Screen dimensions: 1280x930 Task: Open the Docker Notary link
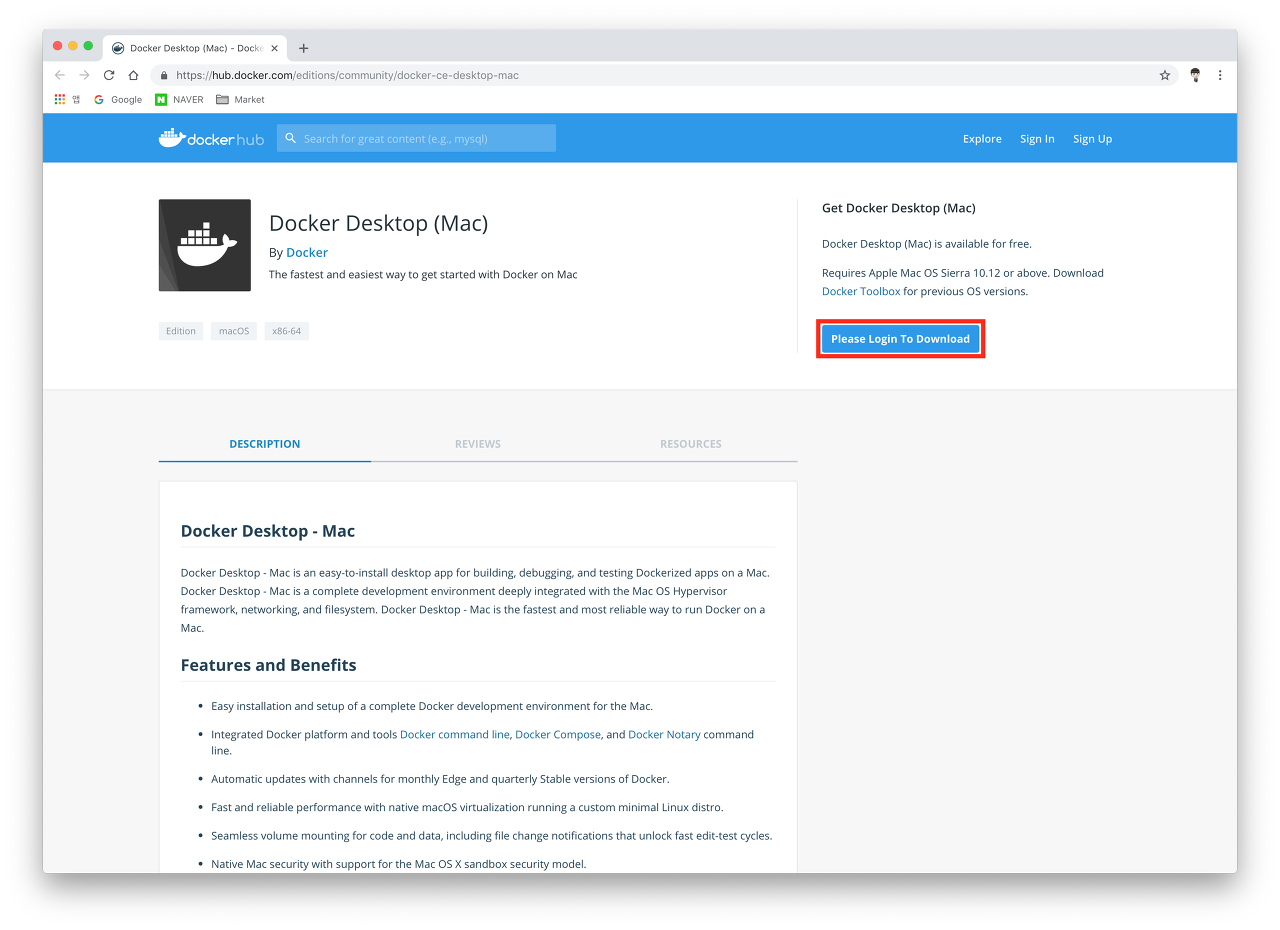coord(664,734)
